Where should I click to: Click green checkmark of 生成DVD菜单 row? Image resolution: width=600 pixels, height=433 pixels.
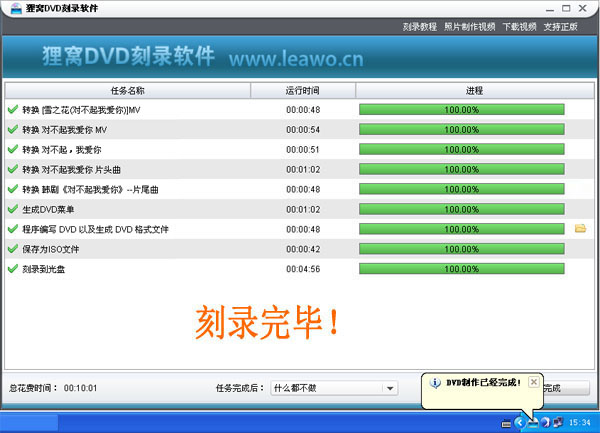click(13, 209)
